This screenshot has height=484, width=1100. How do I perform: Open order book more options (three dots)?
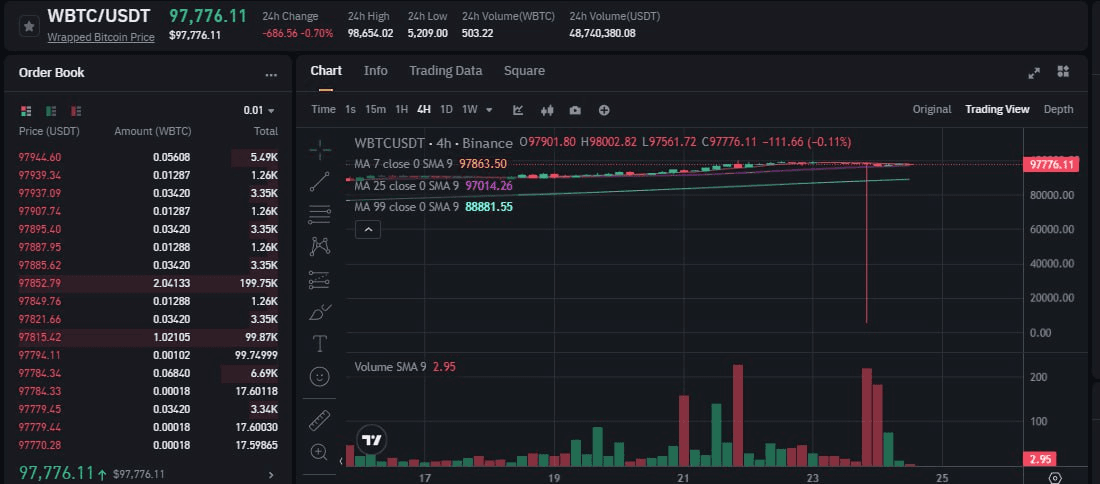click(271, 75)
